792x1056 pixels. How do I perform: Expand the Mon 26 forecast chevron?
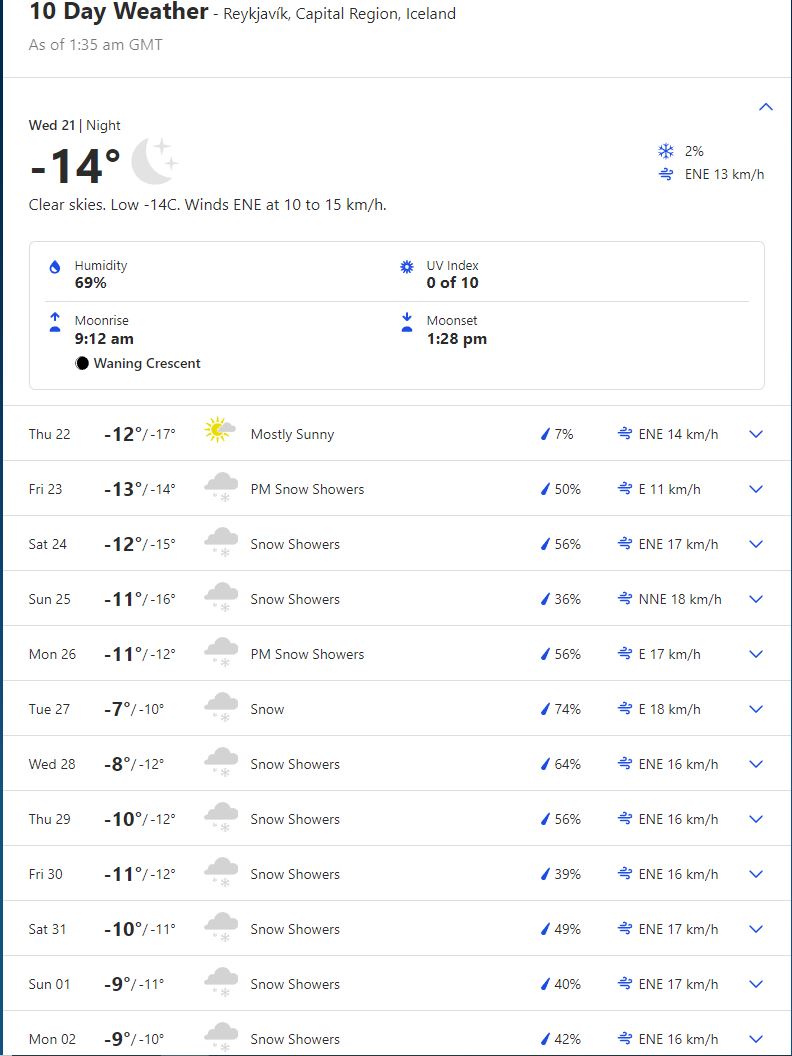coord(756,654)
